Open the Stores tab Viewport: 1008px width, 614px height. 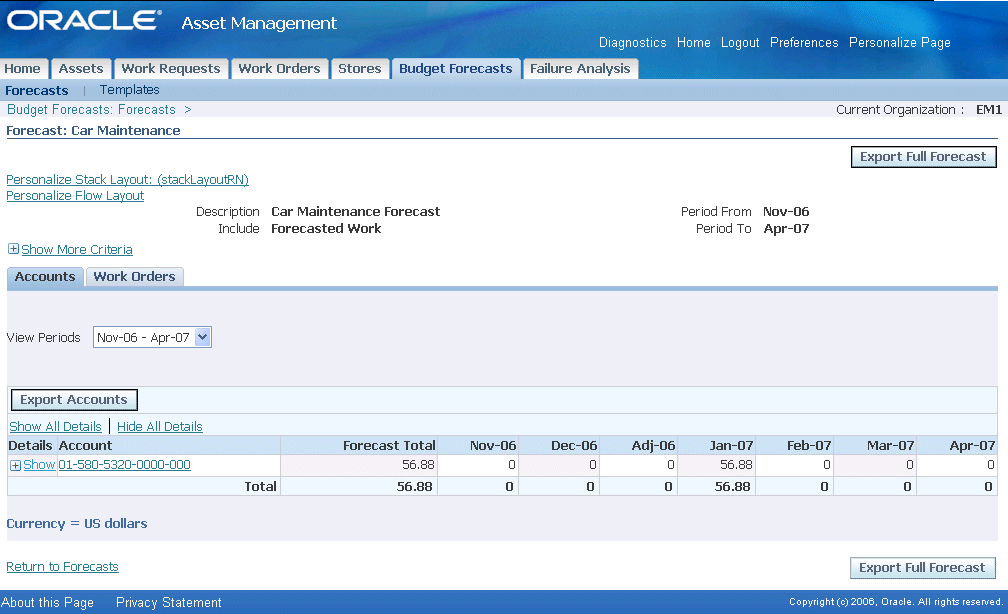pos(360,69)
